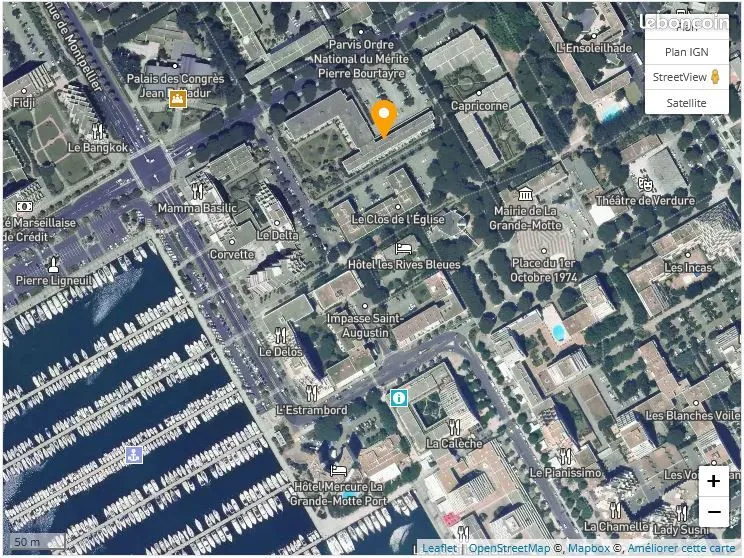This screenshot has height=558, width=744.
Task: Click the Palais des Congrès venue icon
Action: 177,99
